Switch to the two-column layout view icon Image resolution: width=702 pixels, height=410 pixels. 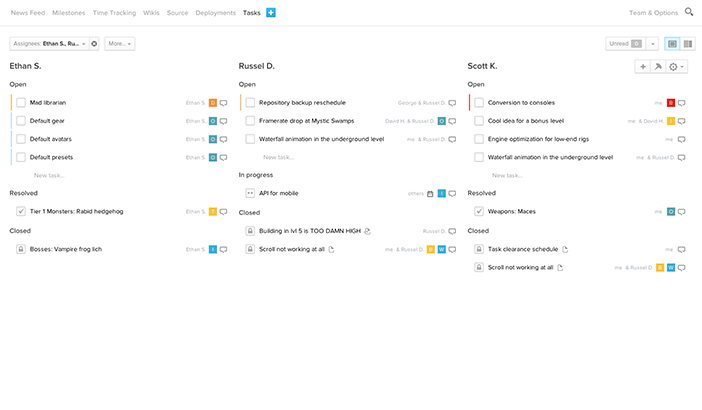click(x=688, y=44)
